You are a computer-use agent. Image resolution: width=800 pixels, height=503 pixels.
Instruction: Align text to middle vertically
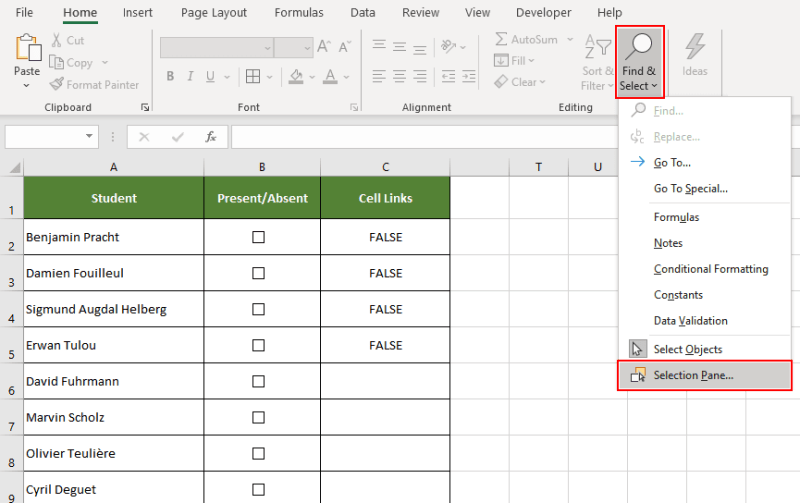click(399, 46)
